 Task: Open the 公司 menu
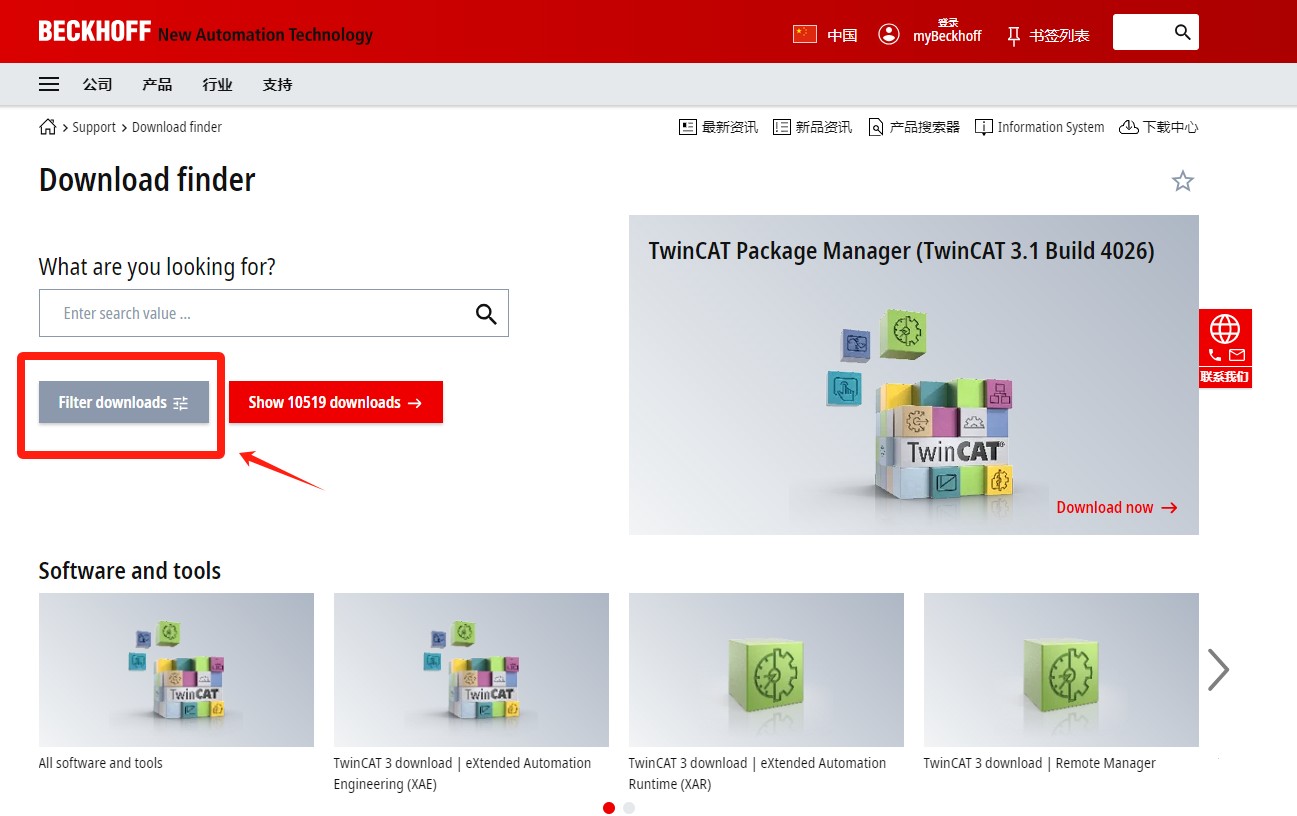point(98,85)
